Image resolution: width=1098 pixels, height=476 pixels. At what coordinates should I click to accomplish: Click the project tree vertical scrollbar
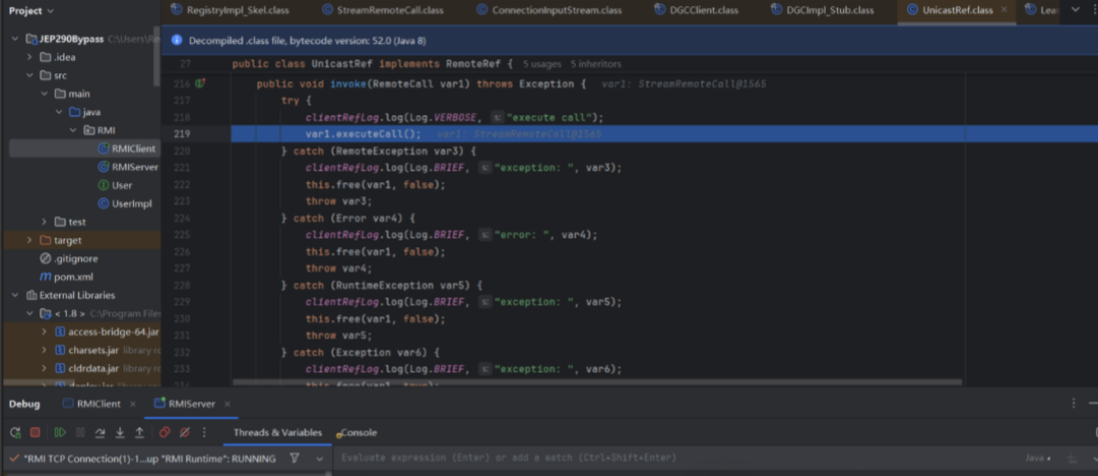[x=157, y=56]
